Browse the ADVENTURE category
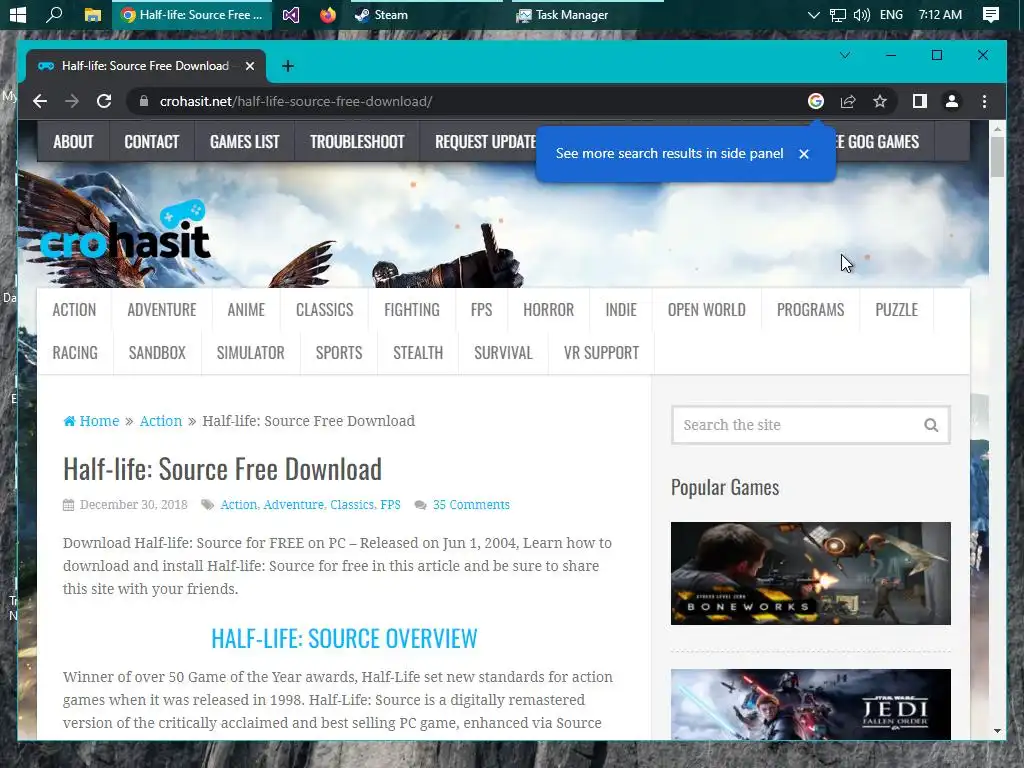Viewport: 1024px width, 768px height. 162,310
